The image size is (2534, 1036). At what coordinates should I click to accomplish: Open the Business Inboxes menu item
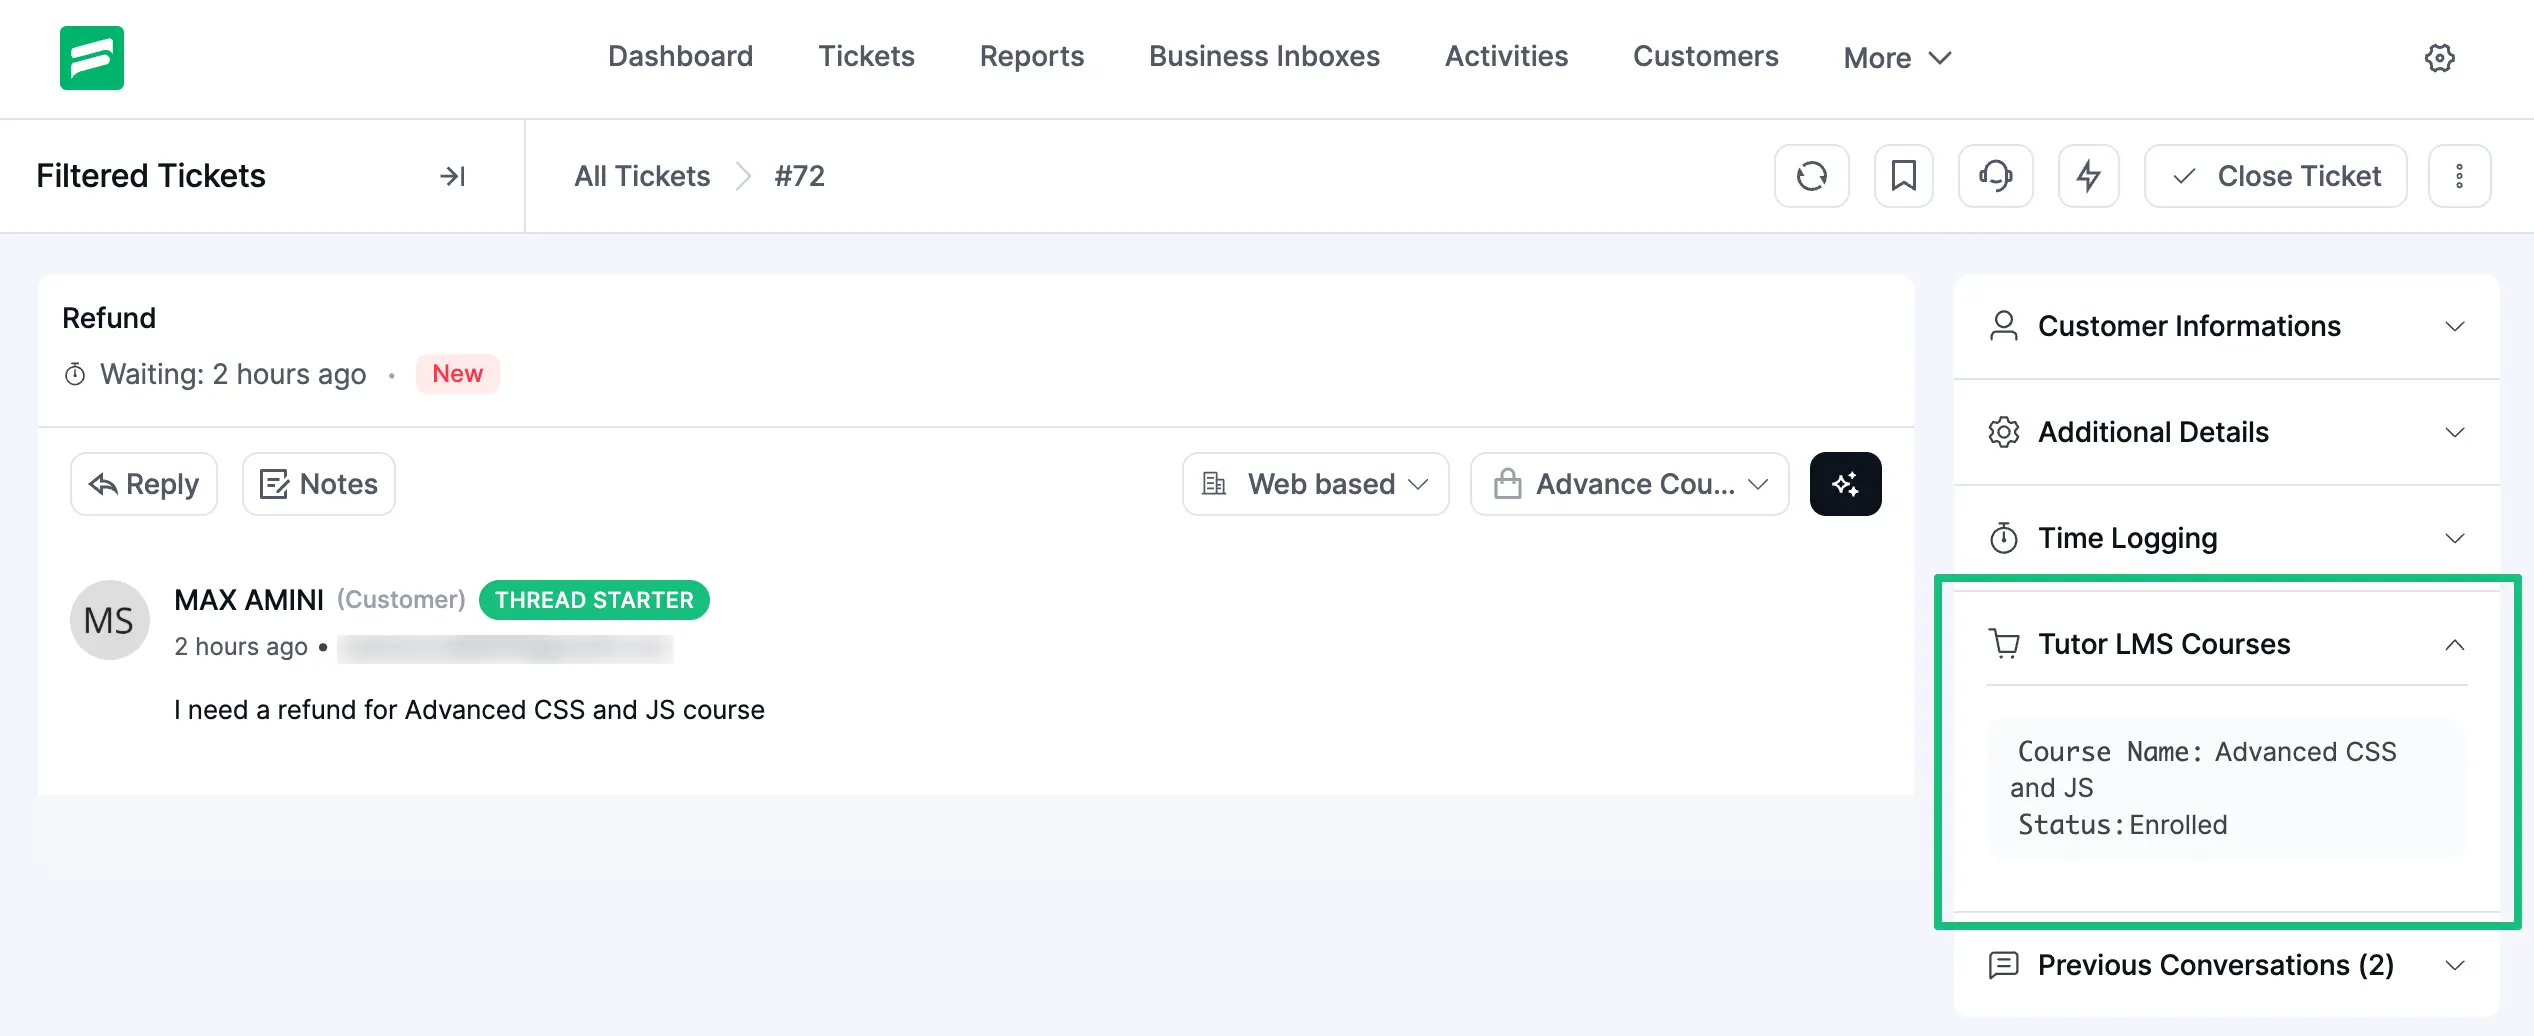(1263, 57)
